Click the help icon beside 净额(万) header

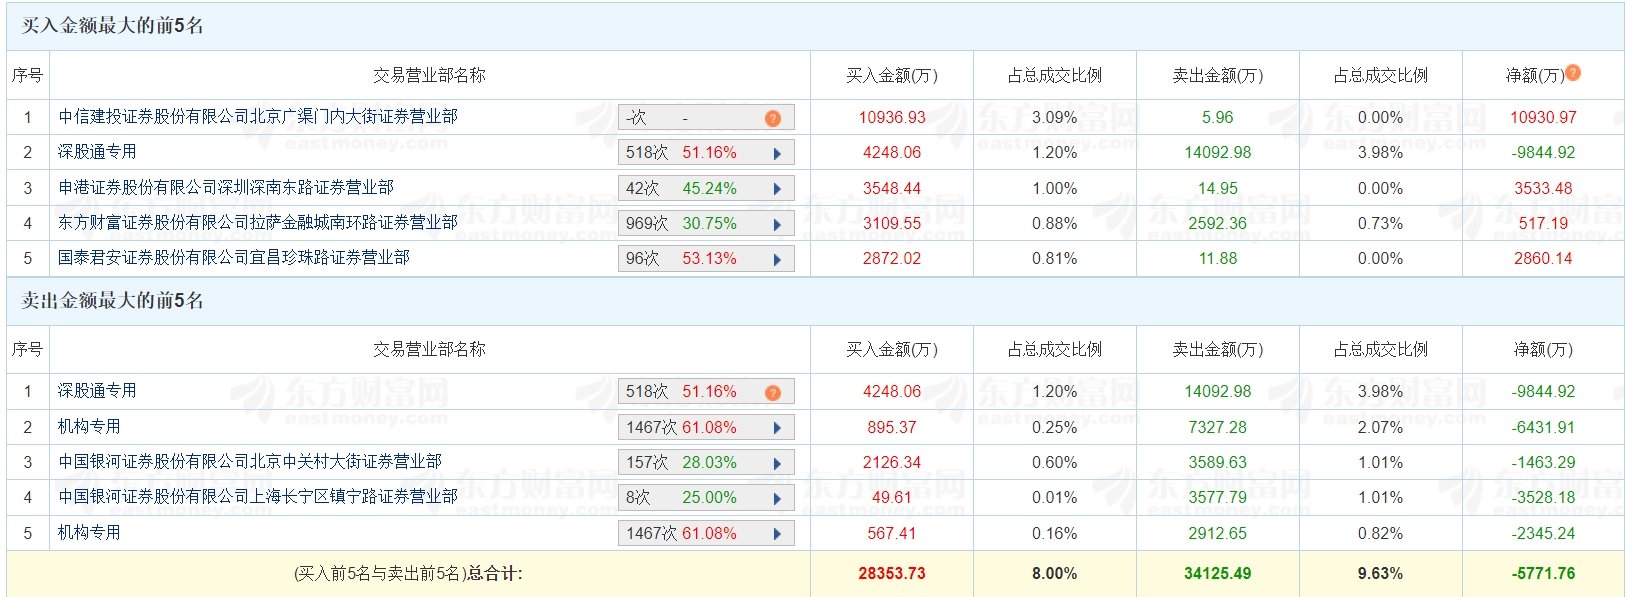pos(1573,72)
